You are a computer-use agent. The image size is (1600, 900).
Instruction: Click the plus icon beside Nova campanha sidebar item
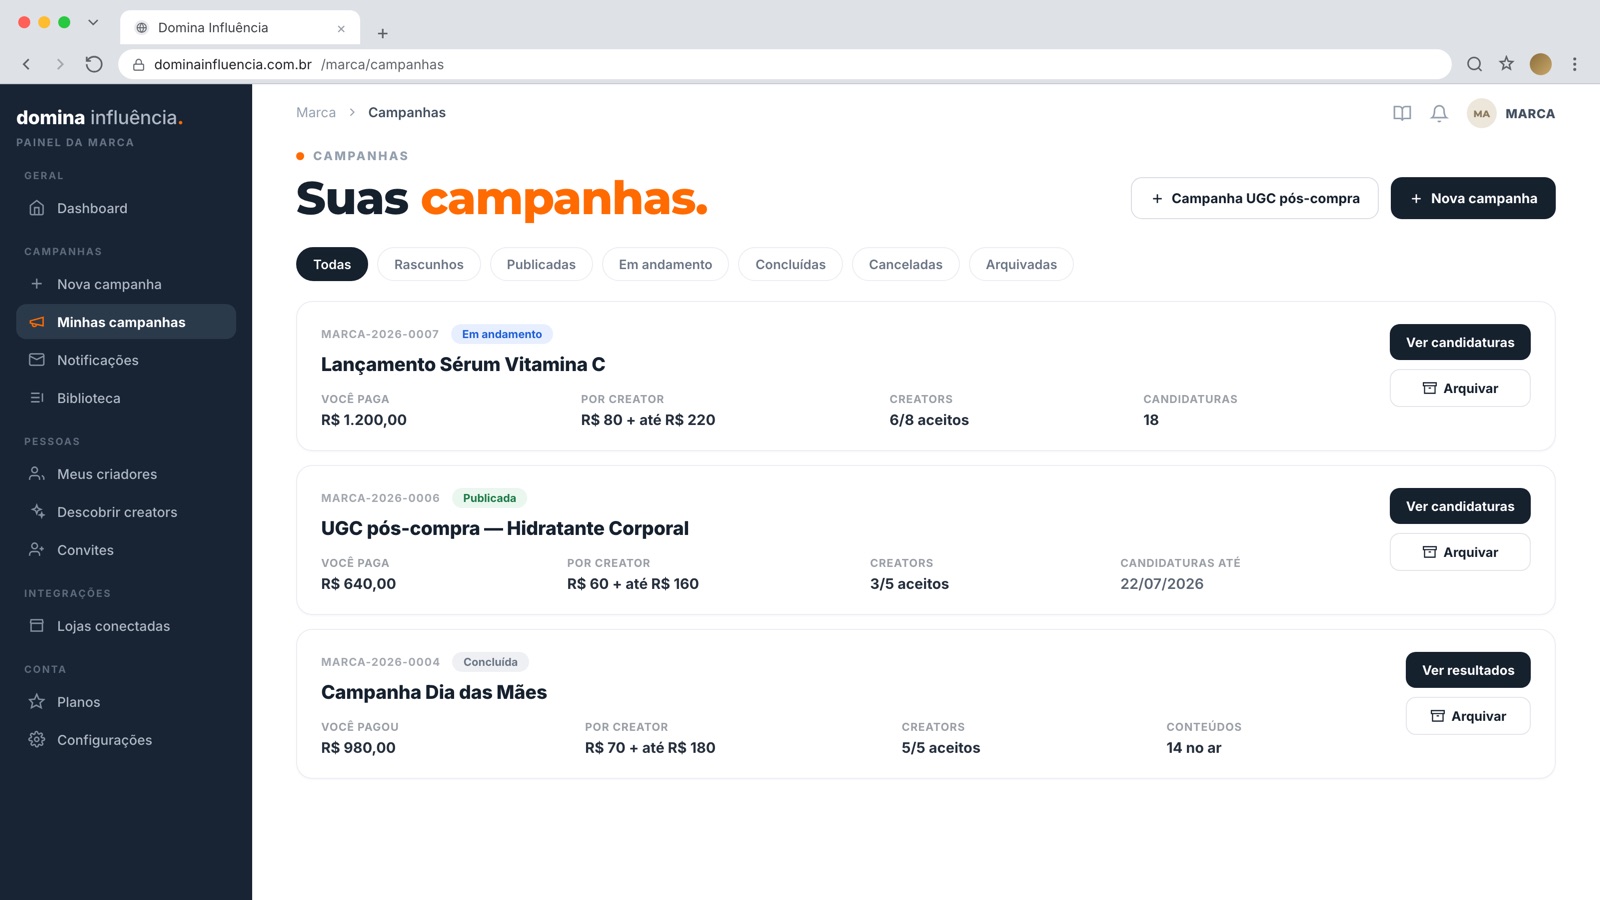tap(37, 284)
